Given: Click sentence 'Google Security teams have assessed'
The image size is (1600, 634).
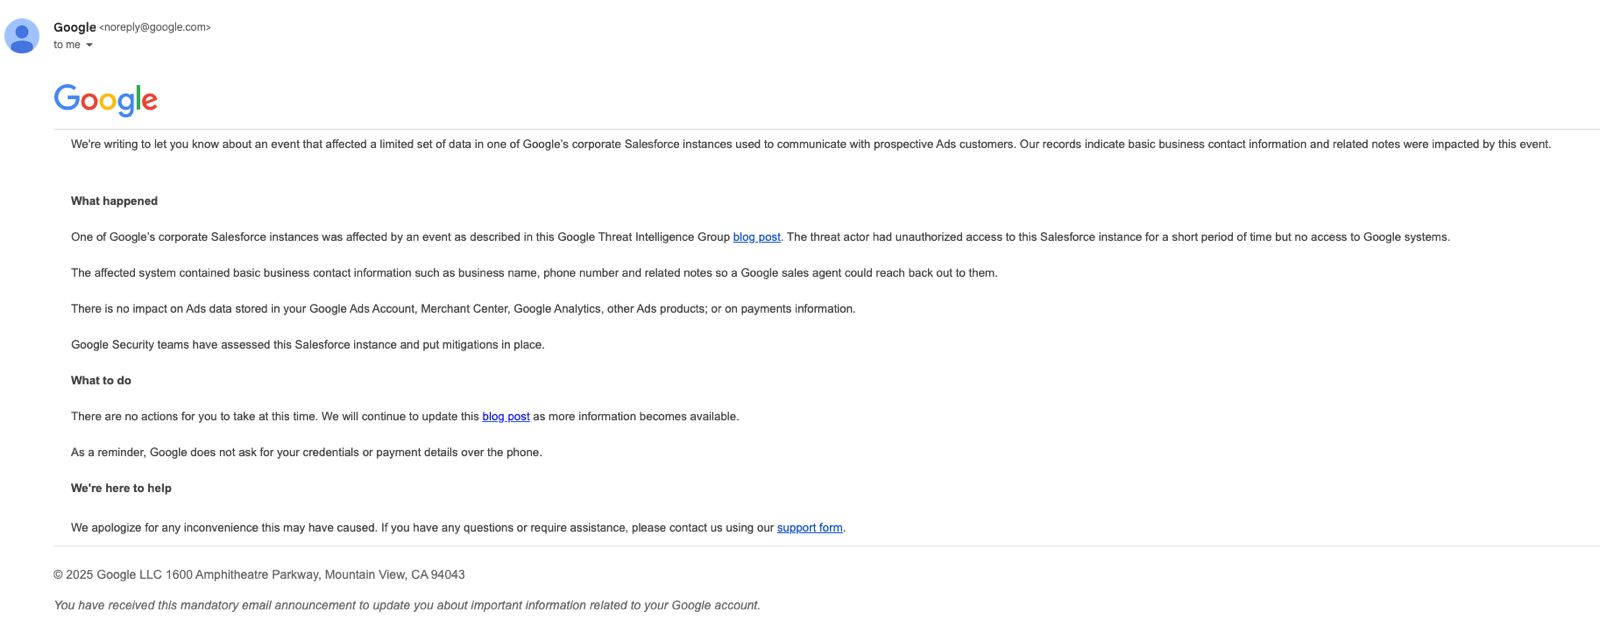Looking at the screenshot, I should click(x=308, y=345).
